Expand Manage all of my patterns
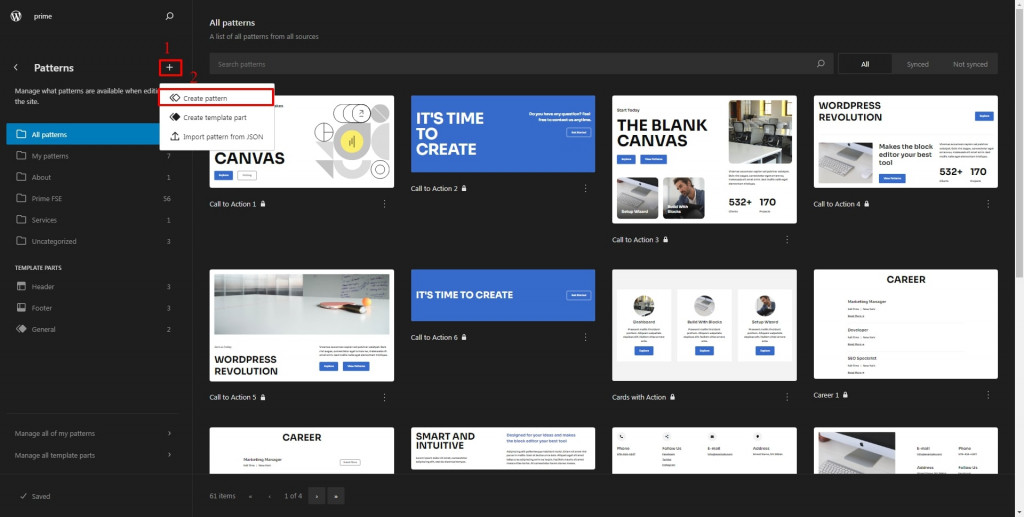The height and width of the screenshot is (517, 1024). (94, 433)
